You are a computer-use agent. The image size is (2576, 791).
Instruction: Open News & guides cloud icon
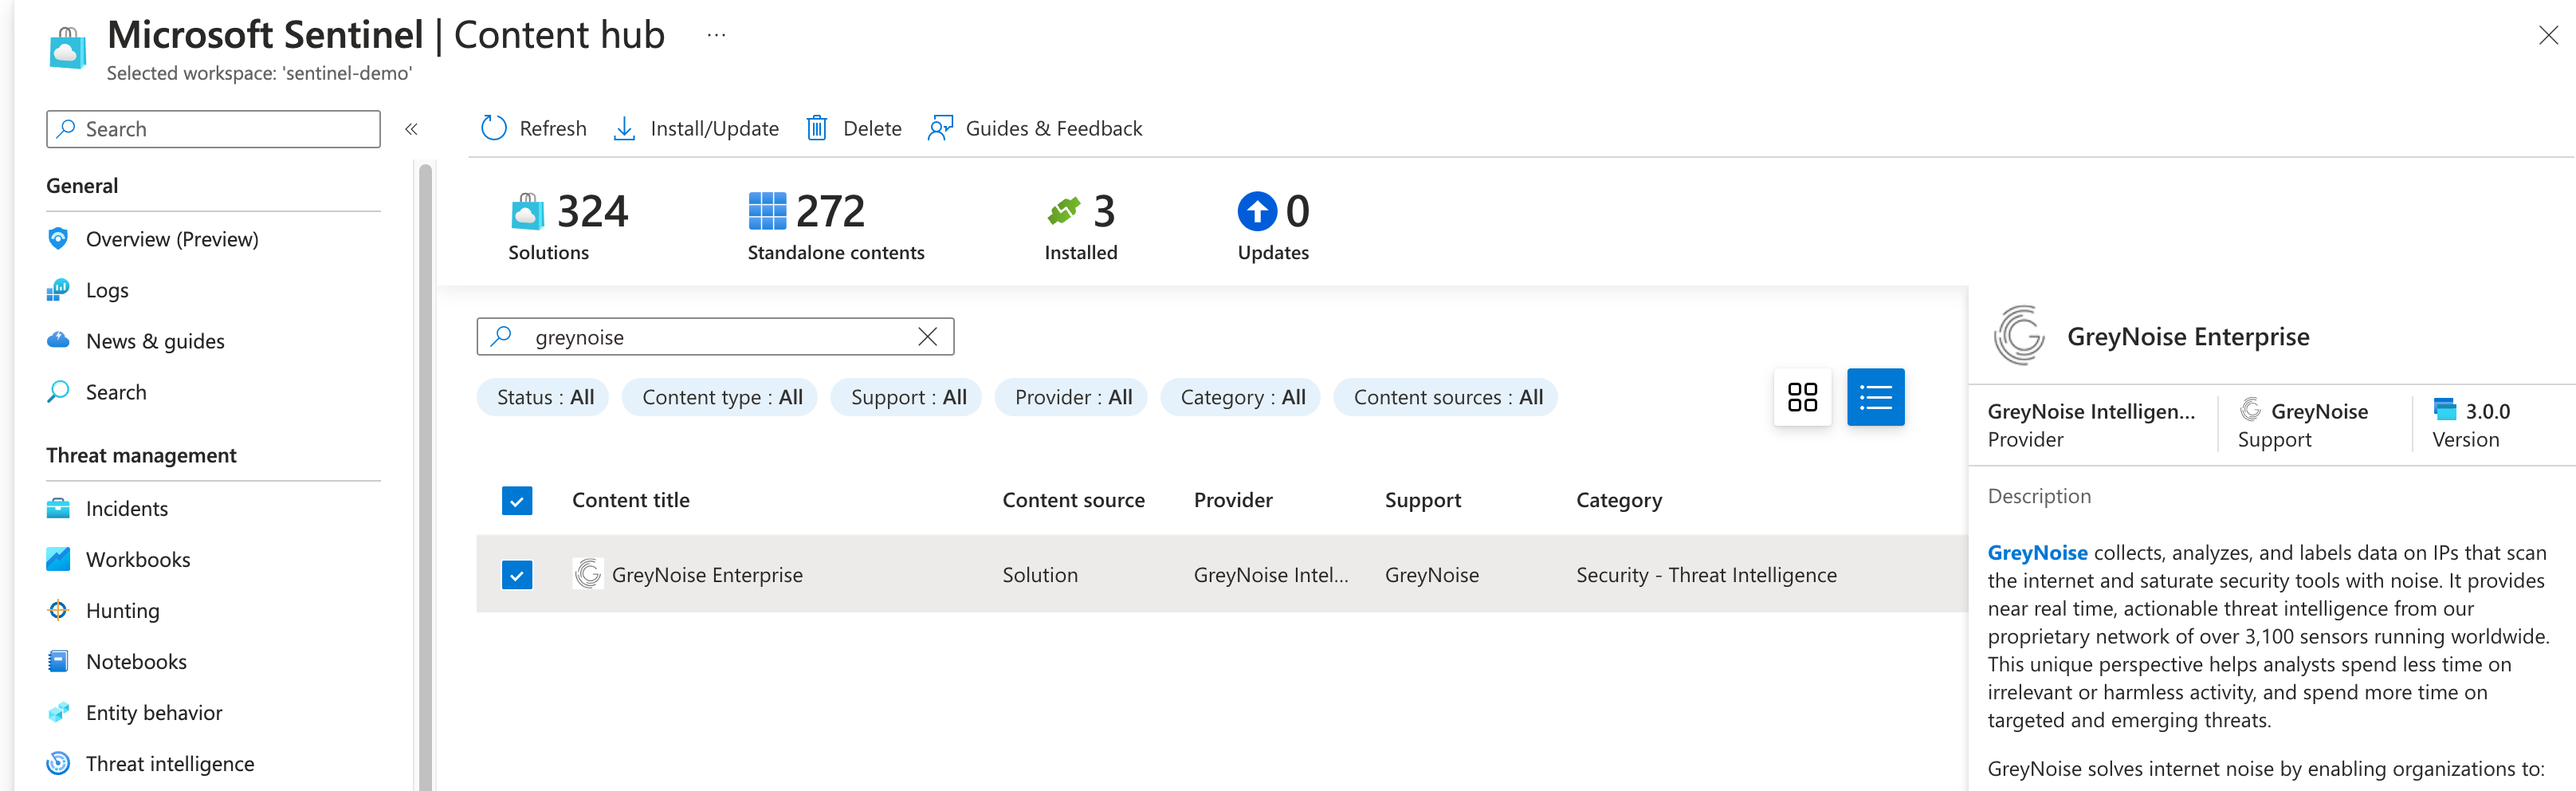pyautogui.click(x=58, y=341)
